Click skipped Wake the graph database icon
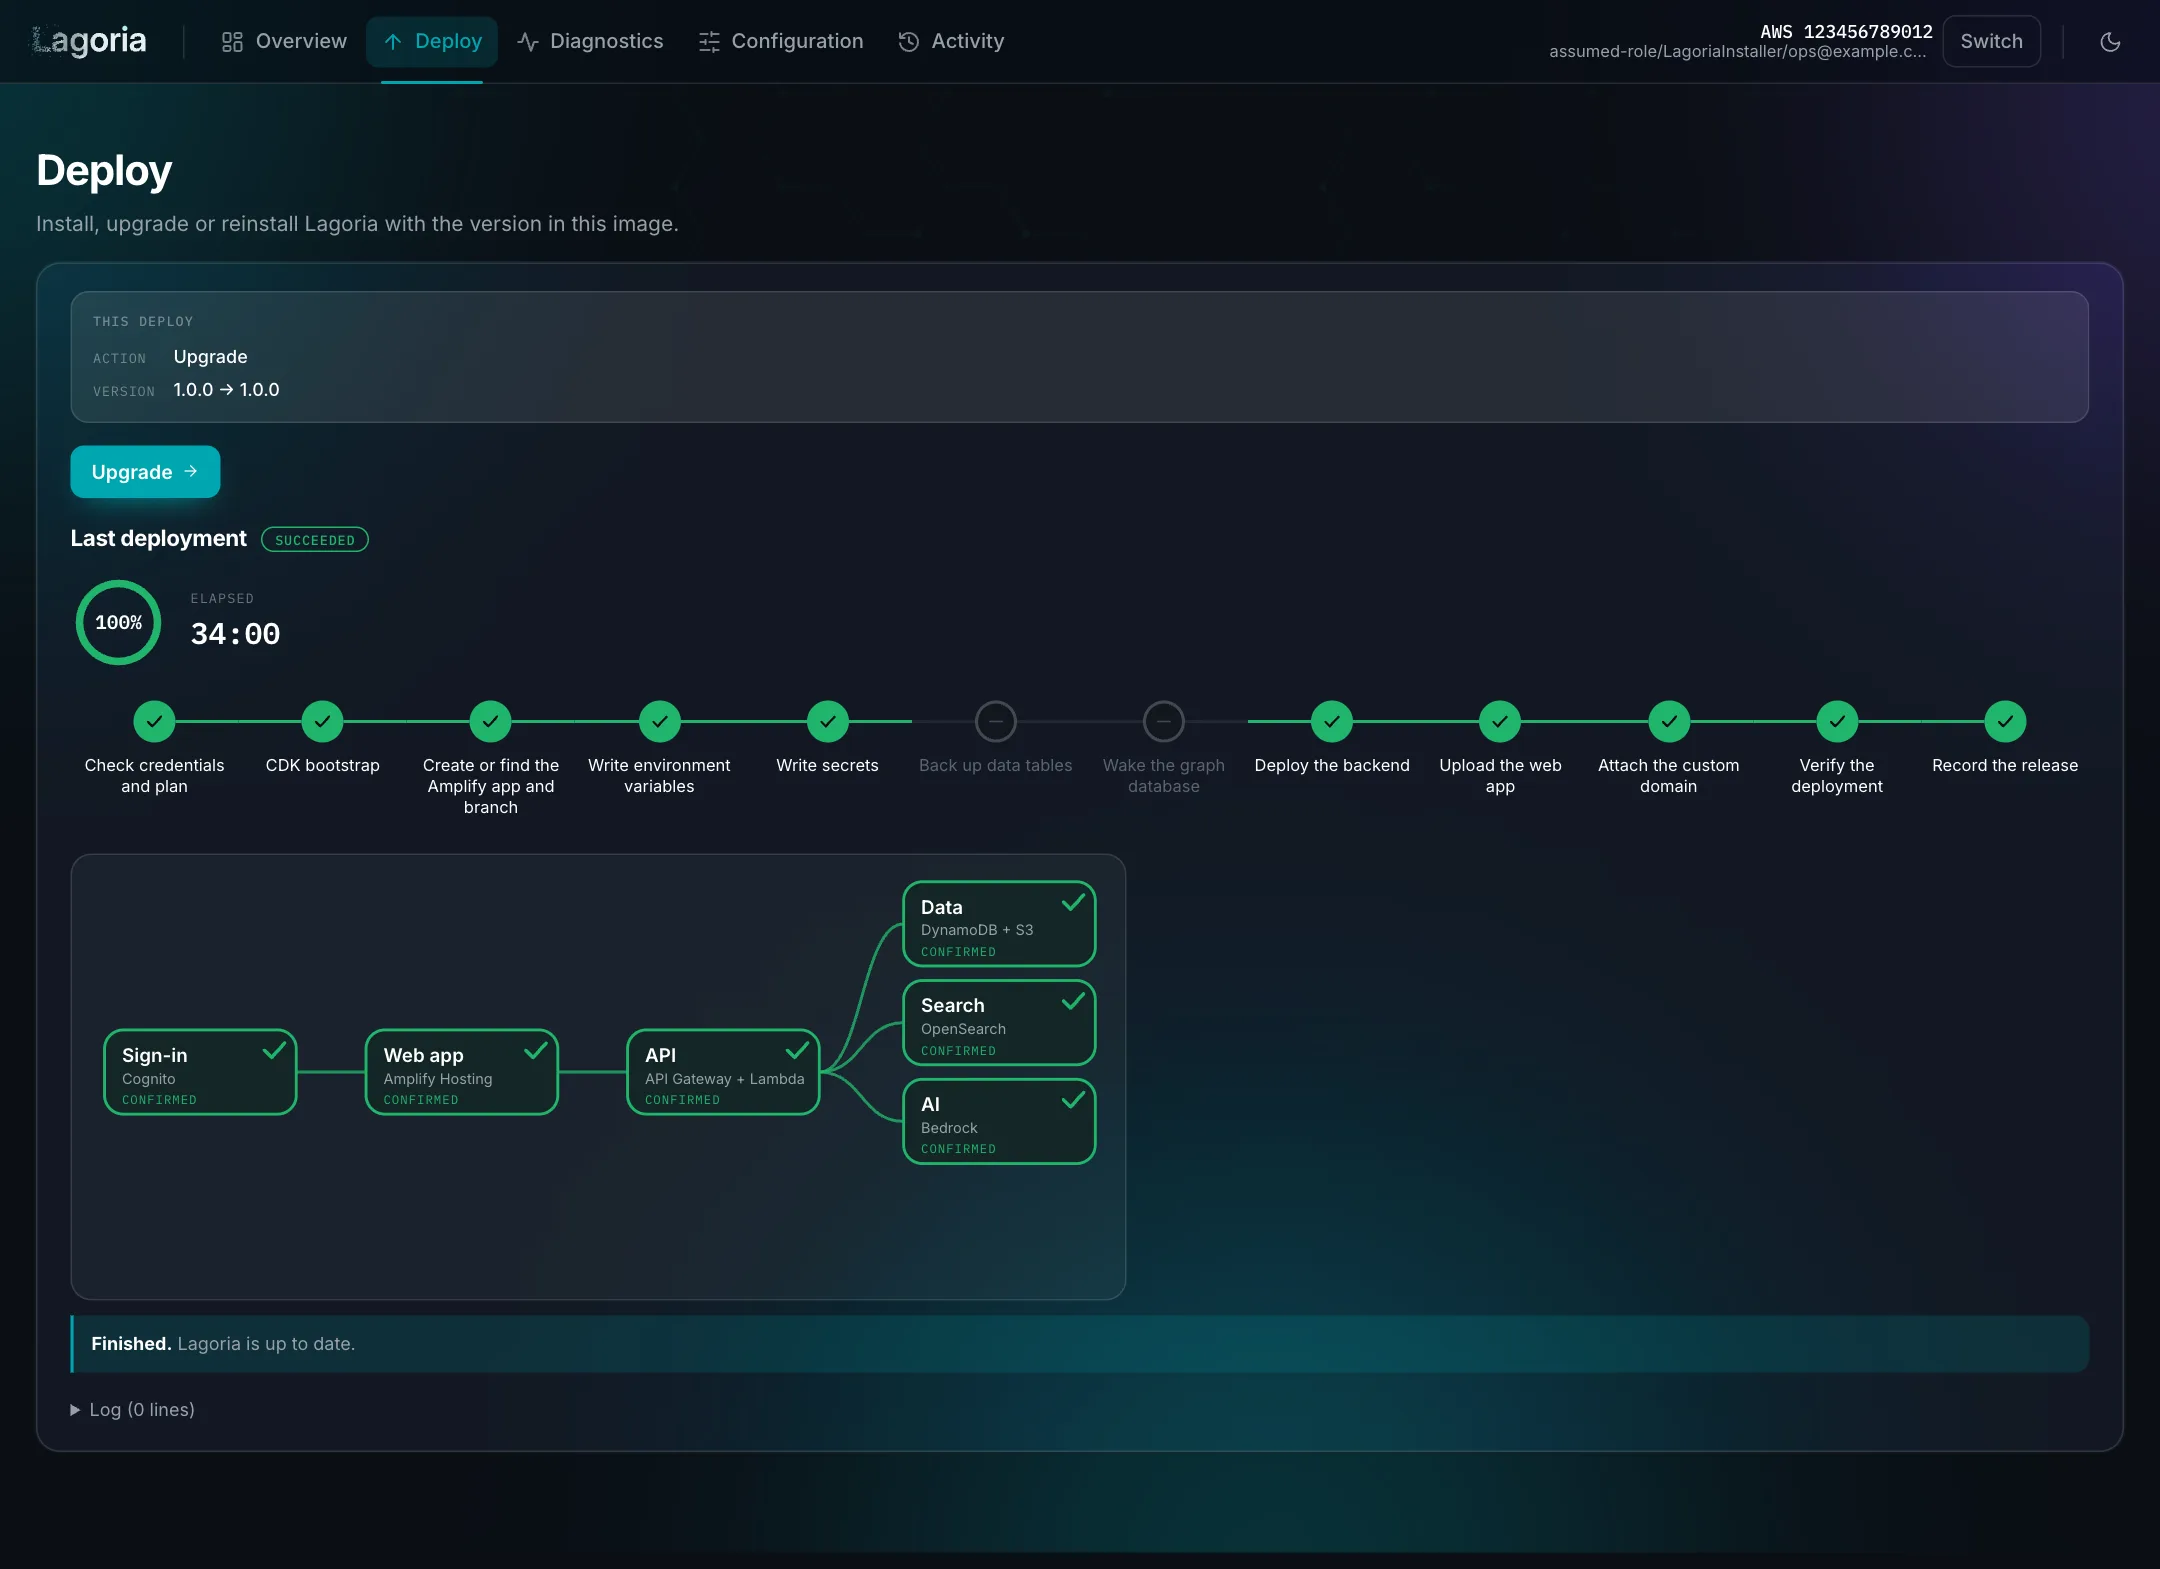This screenshot has width=2160, height=1569. tap(1163, 721)
